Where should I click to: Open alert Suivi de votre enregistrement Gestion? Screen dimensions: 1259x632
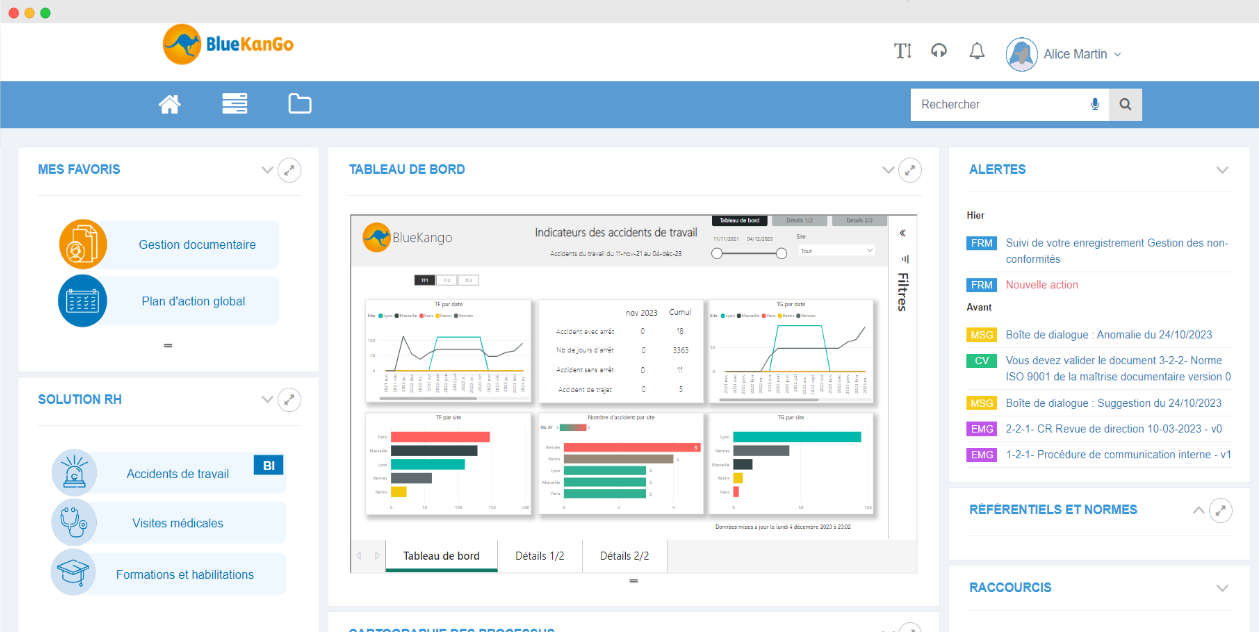click(x=1116, y=251)
